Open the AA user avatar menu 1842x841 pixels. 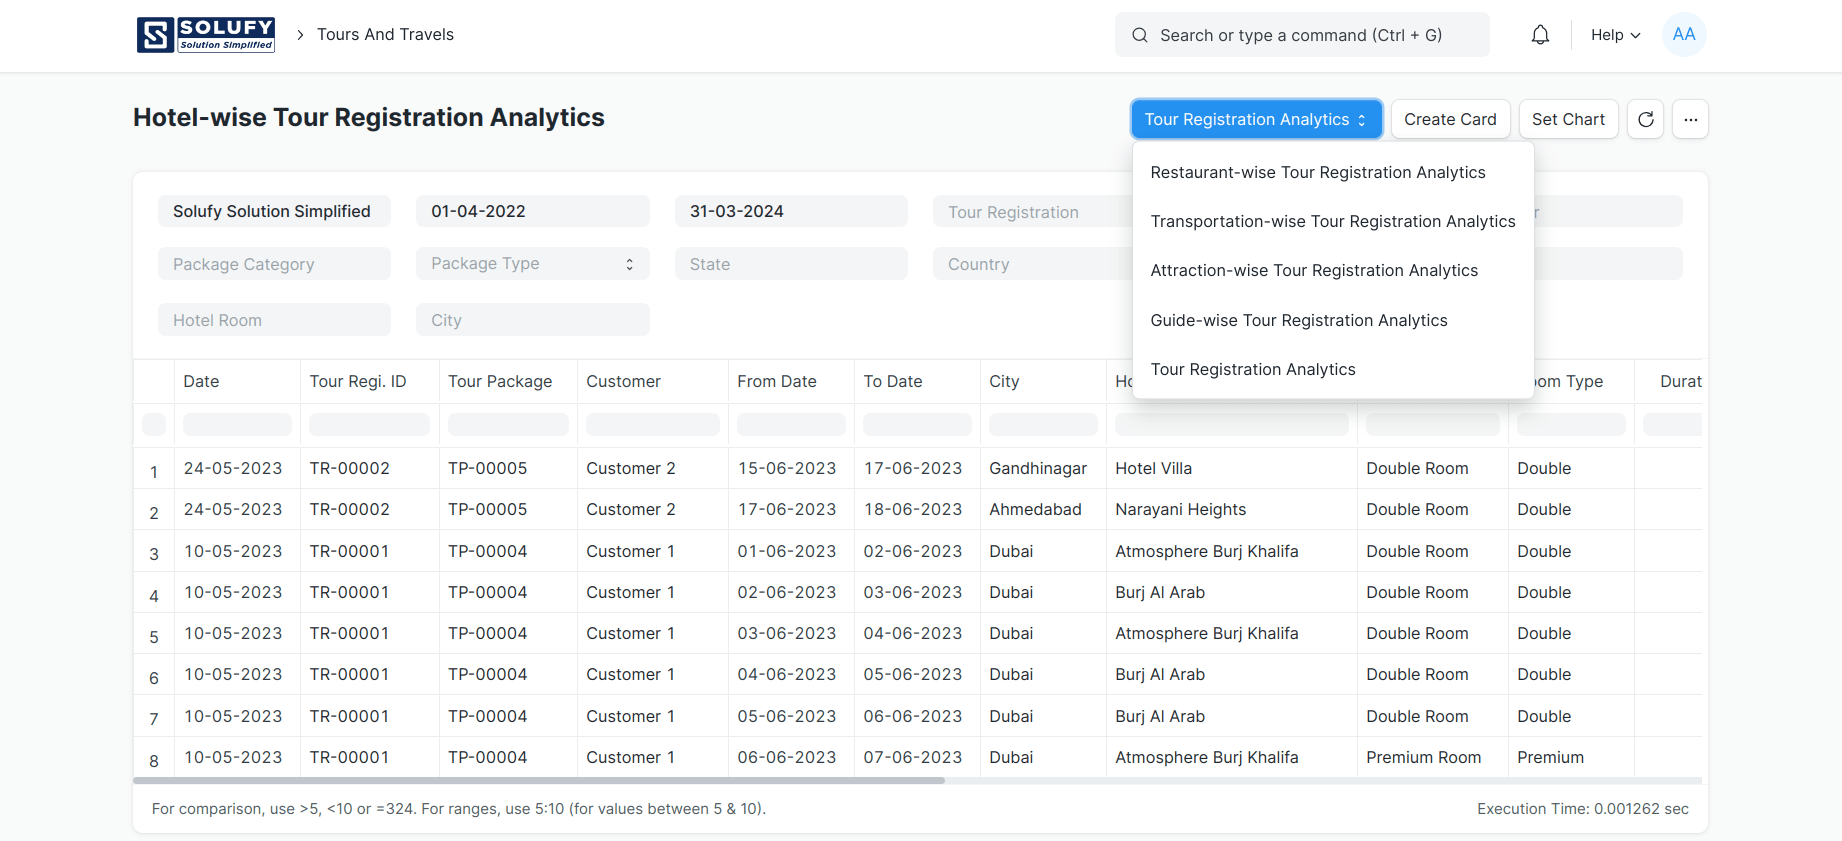coord(1684,35)
